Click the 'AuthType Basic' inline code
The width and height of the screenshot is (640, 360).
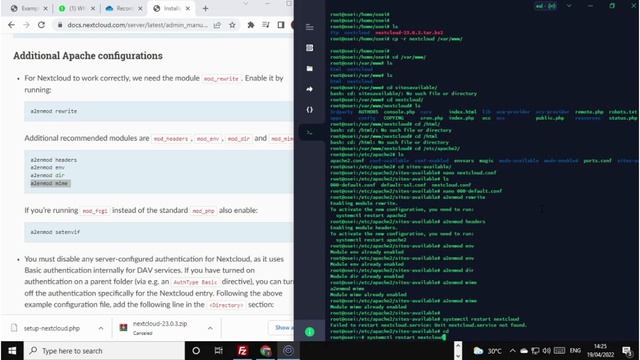tap(195, 282)
